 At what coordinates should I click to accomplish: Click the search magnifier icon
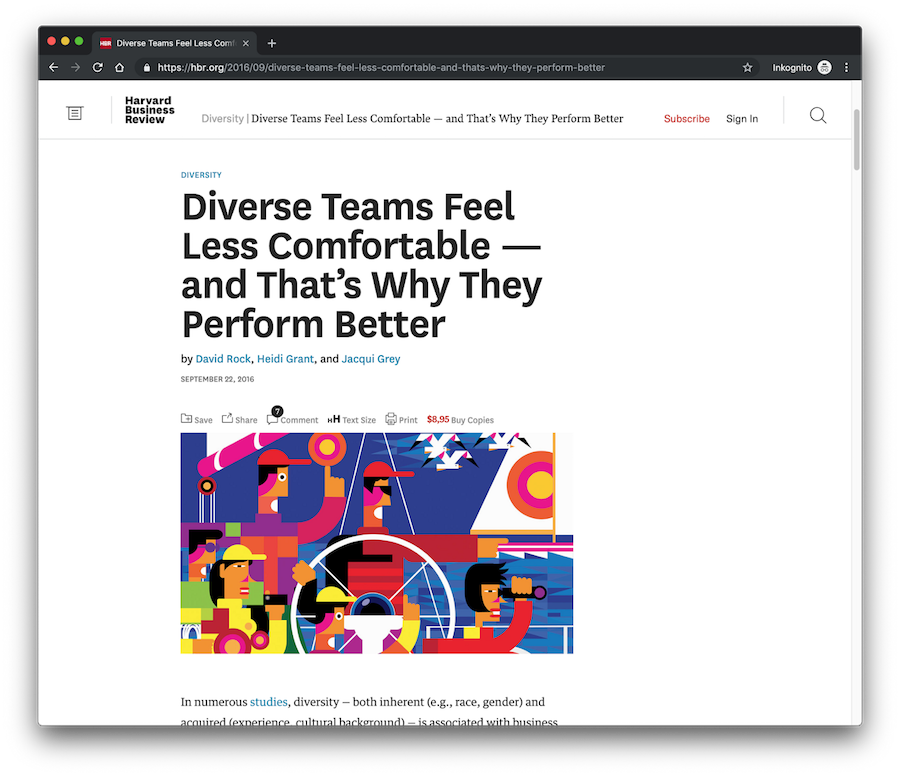click(x=817, y=115)
